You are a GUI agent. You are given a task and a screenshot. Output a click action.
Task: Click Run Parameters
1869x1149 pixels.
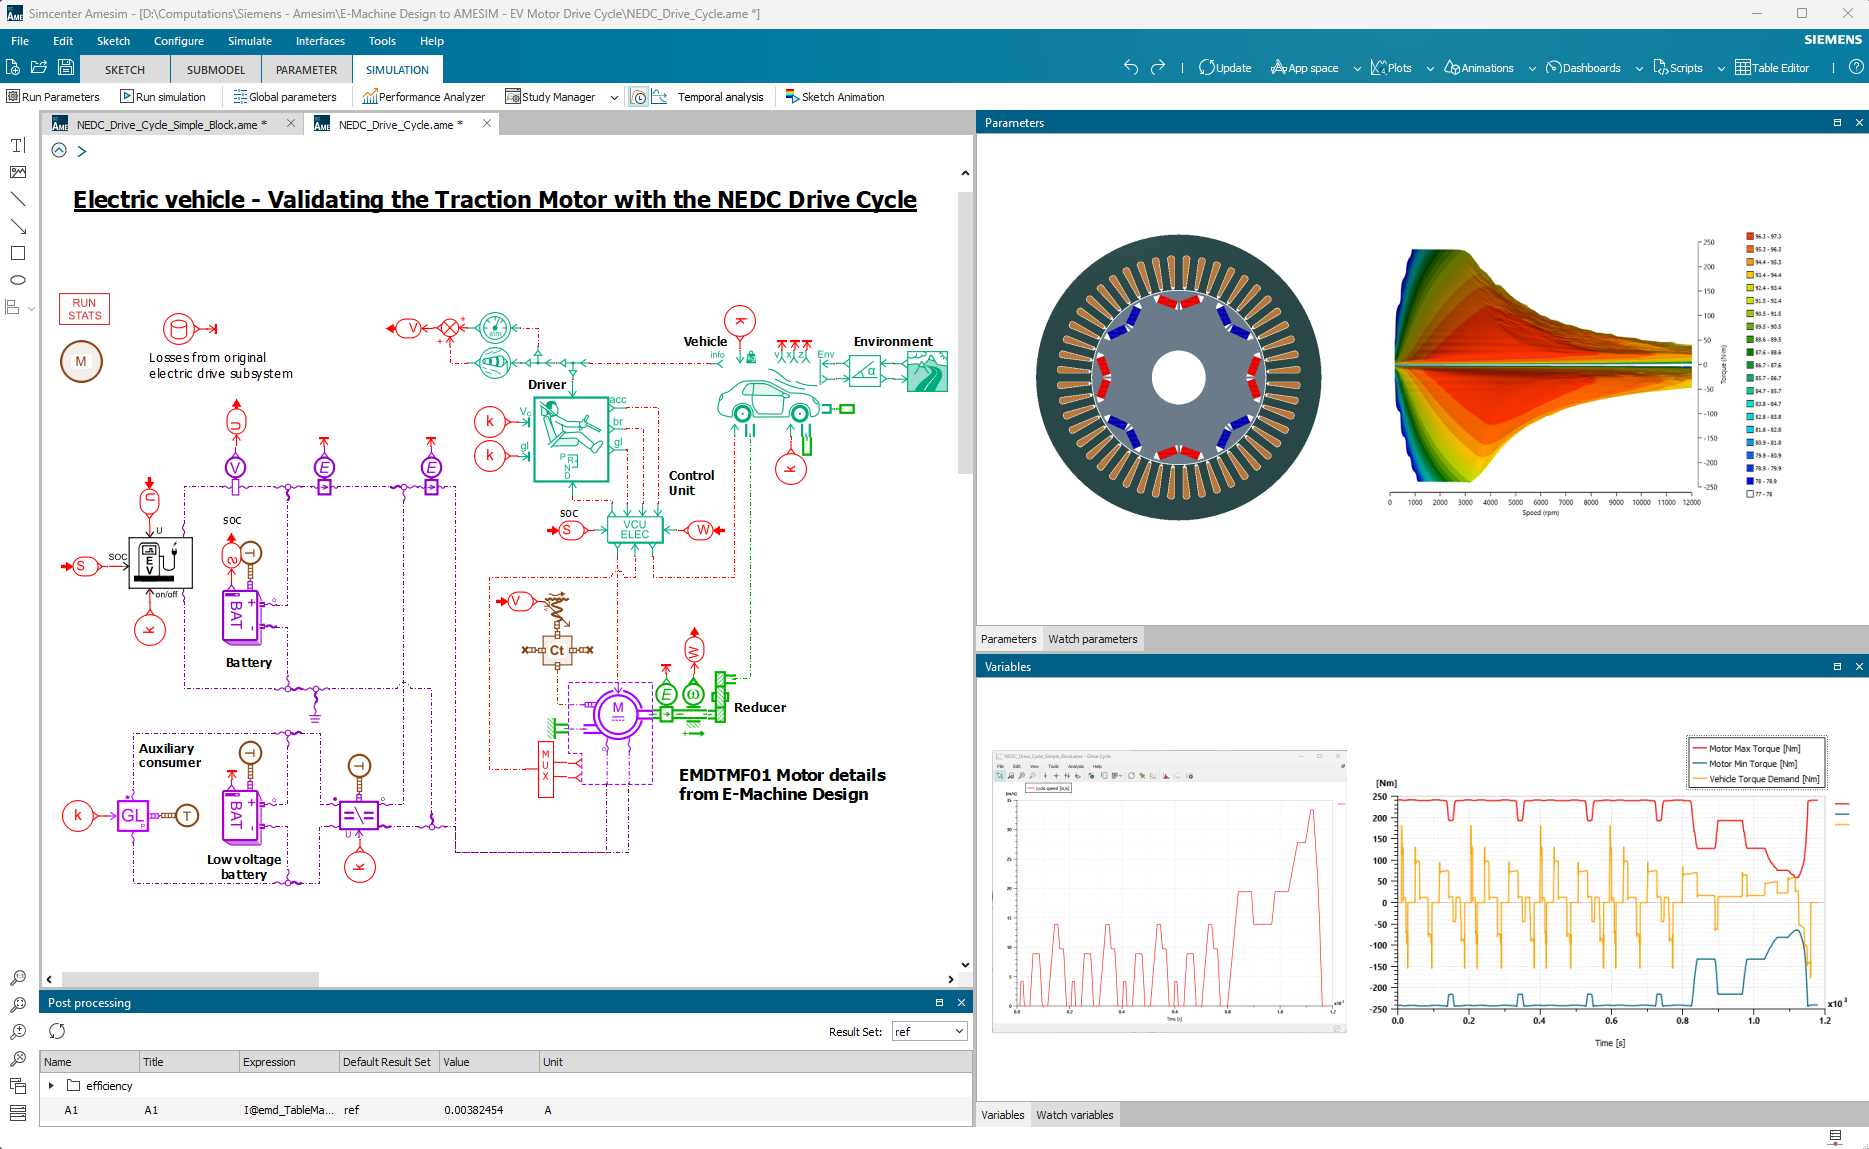(x=53, y=96)
